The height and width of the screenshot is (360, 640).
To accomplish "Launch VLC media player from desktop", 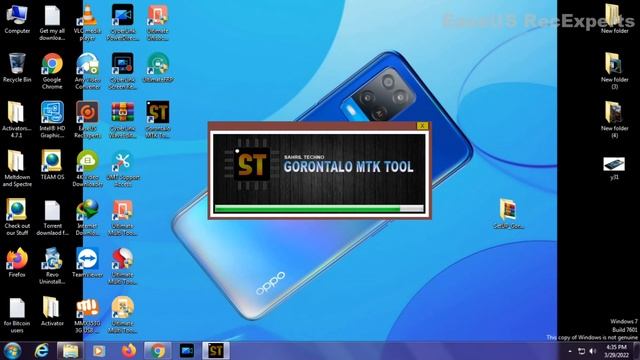I will (x=87, y=22).
